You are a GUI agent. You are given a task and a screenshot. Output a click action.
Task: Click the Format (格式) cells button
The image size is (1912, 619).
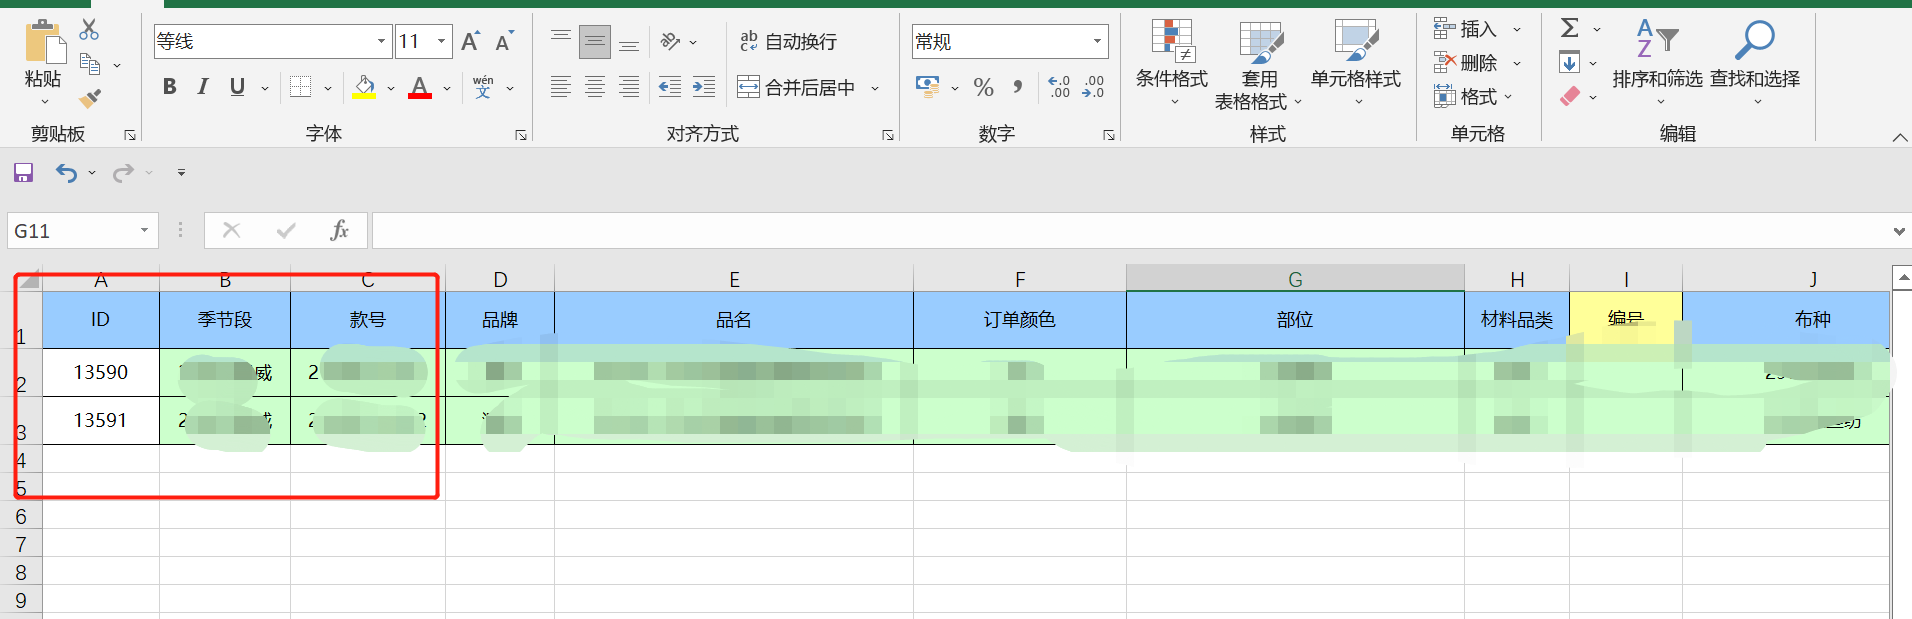1466,97
